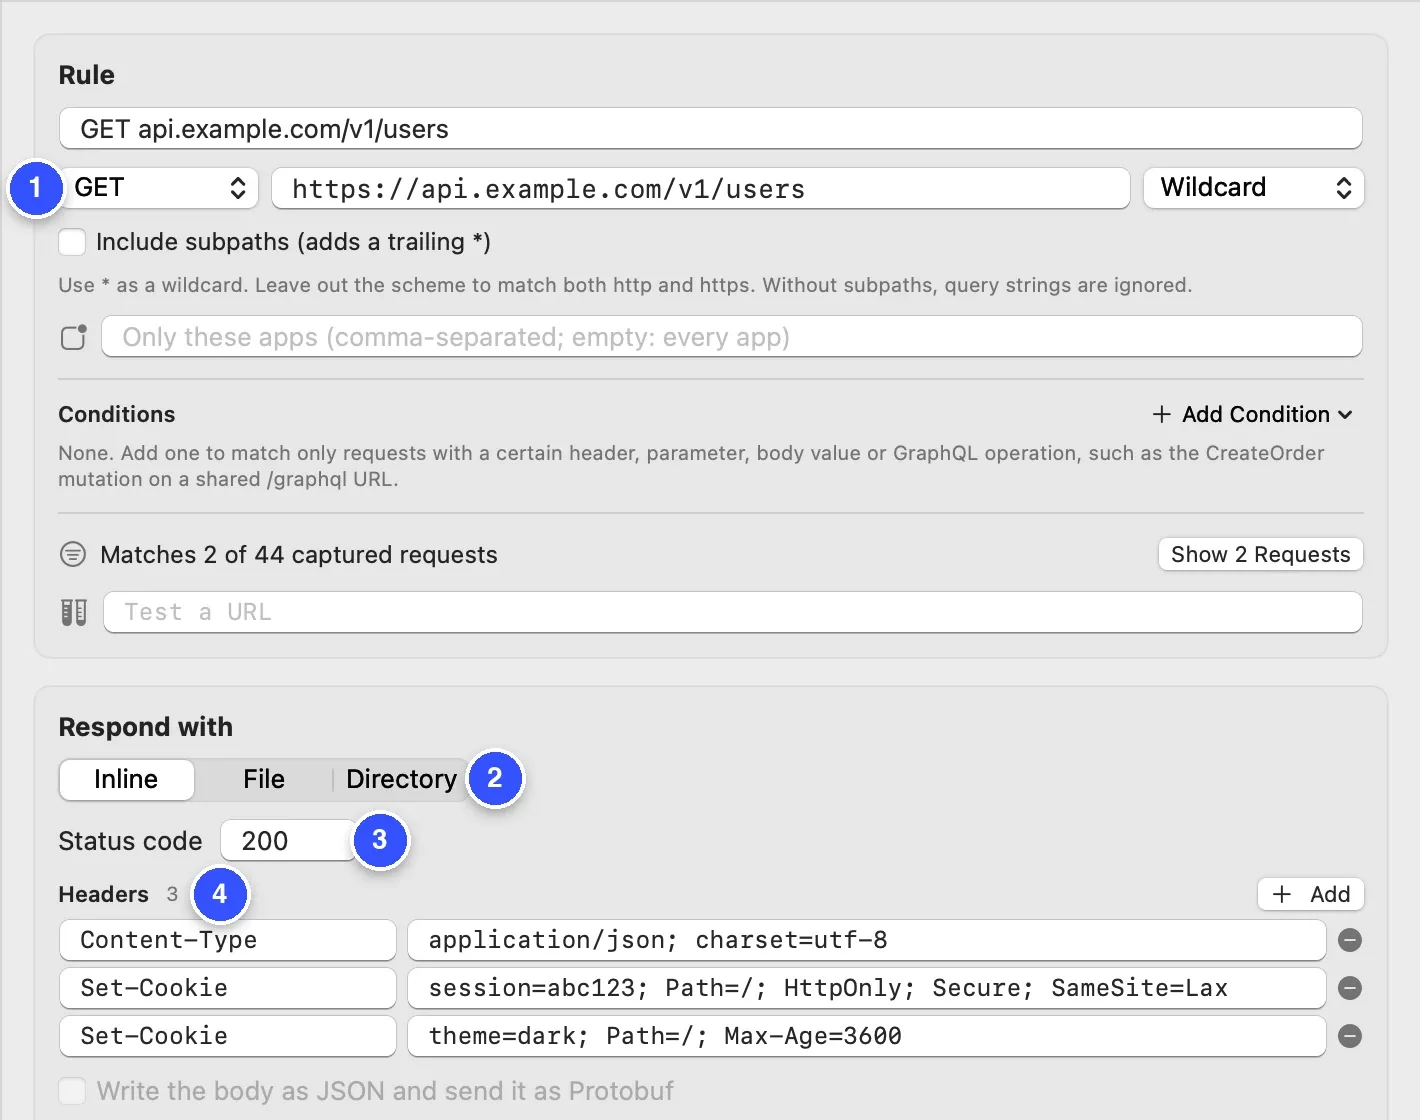Screen dimensions: 1420x1120
Task: Focus the Only these apps field
Action: (732, 337)
